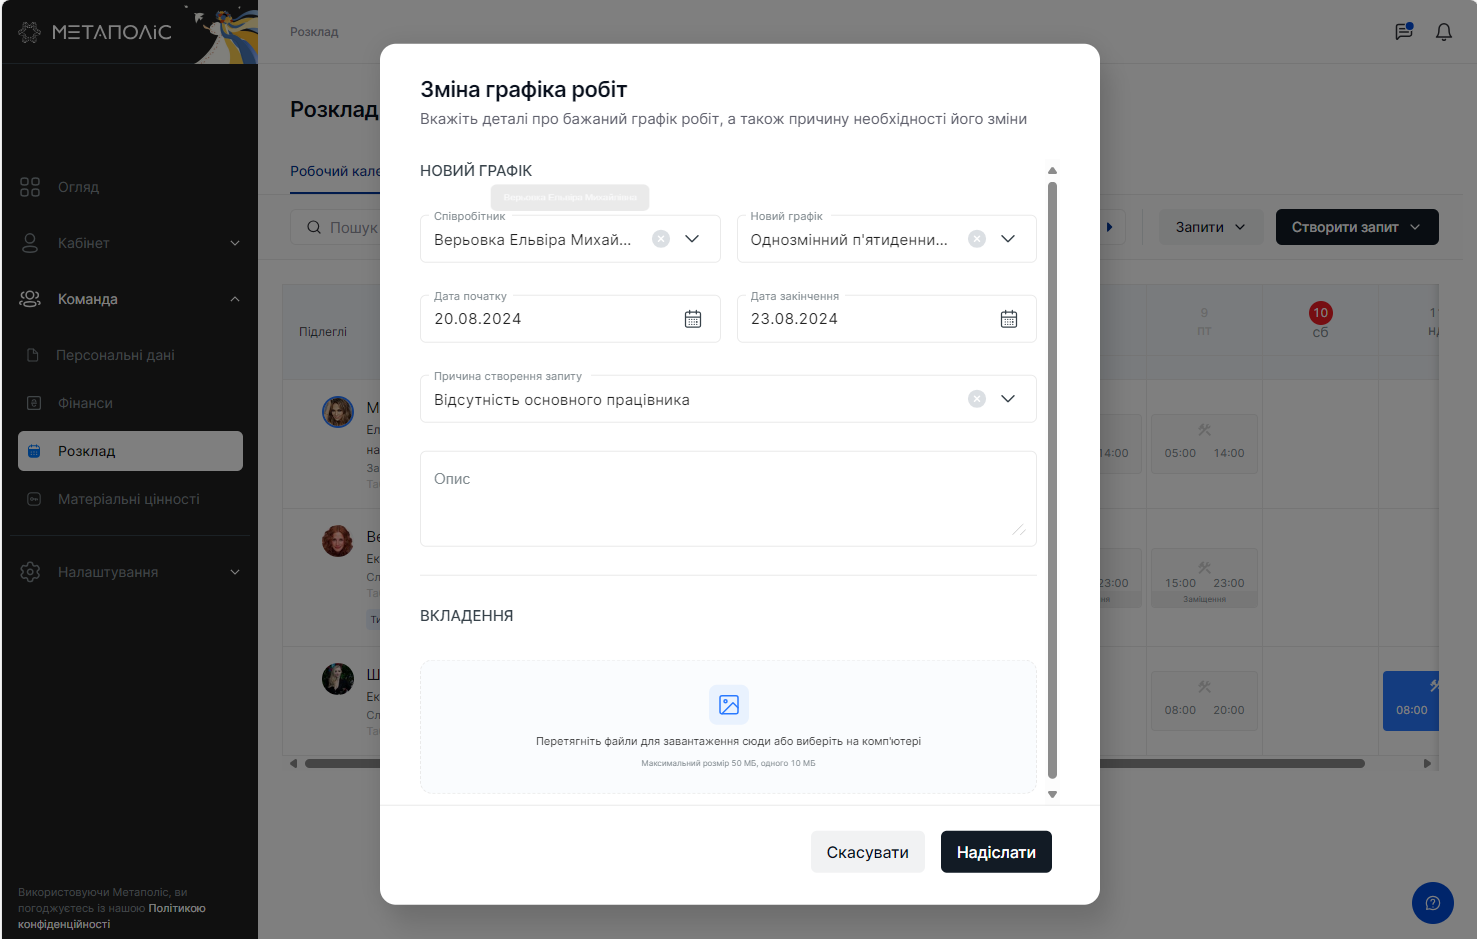Viewport: 1477px width, 939px height.
Task: Expand the Новий графік dropdown
Action: pos(1008,239)
